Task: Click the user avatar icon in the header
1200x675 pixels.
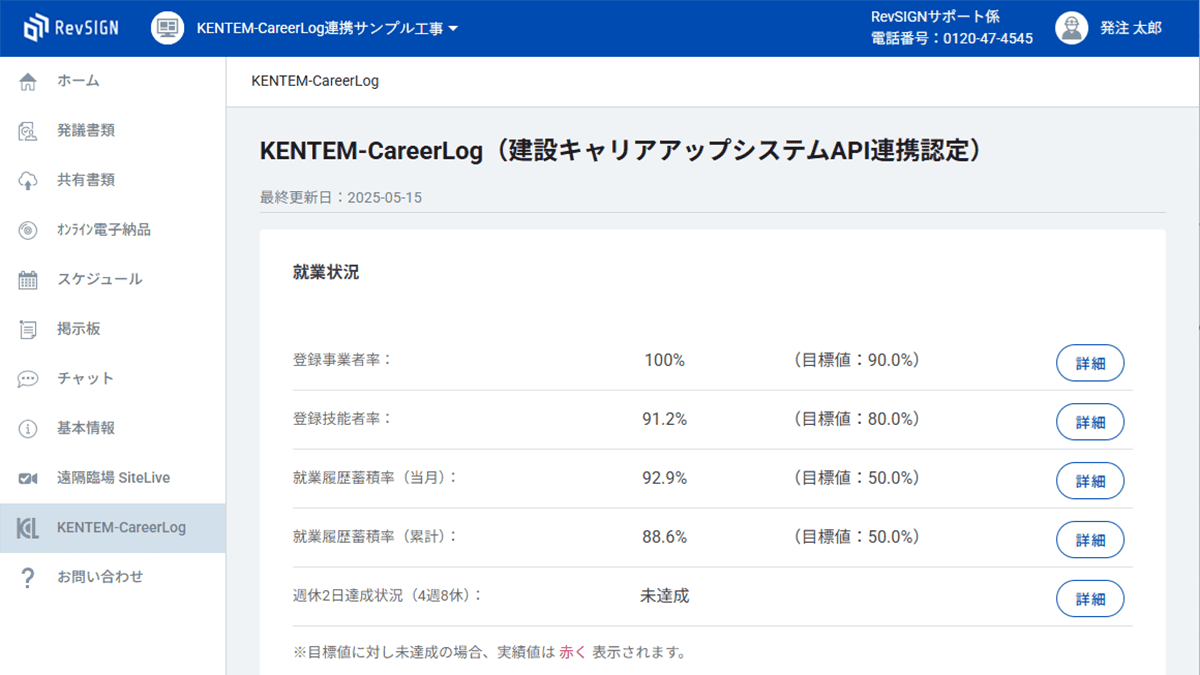Action: tap(1071, 28)
